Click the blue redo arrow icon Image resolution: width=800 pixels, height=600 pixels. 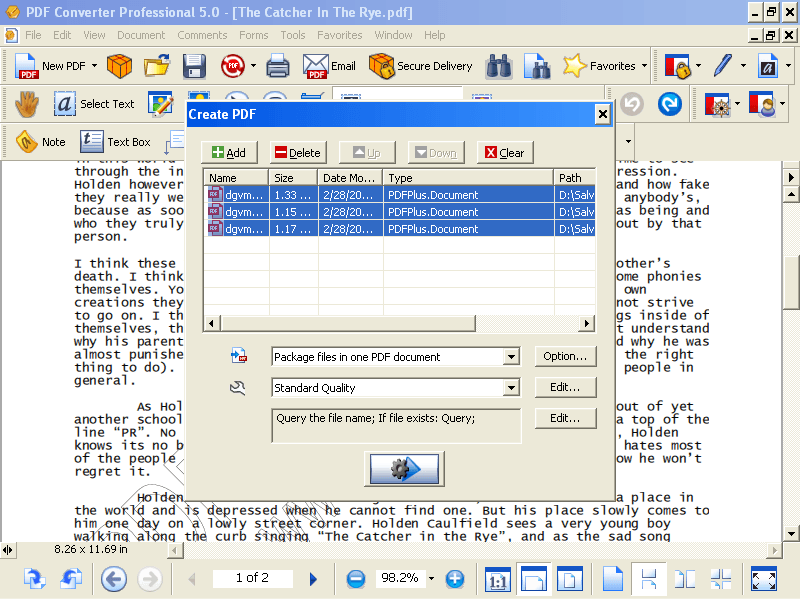click(x=670, y=104)
